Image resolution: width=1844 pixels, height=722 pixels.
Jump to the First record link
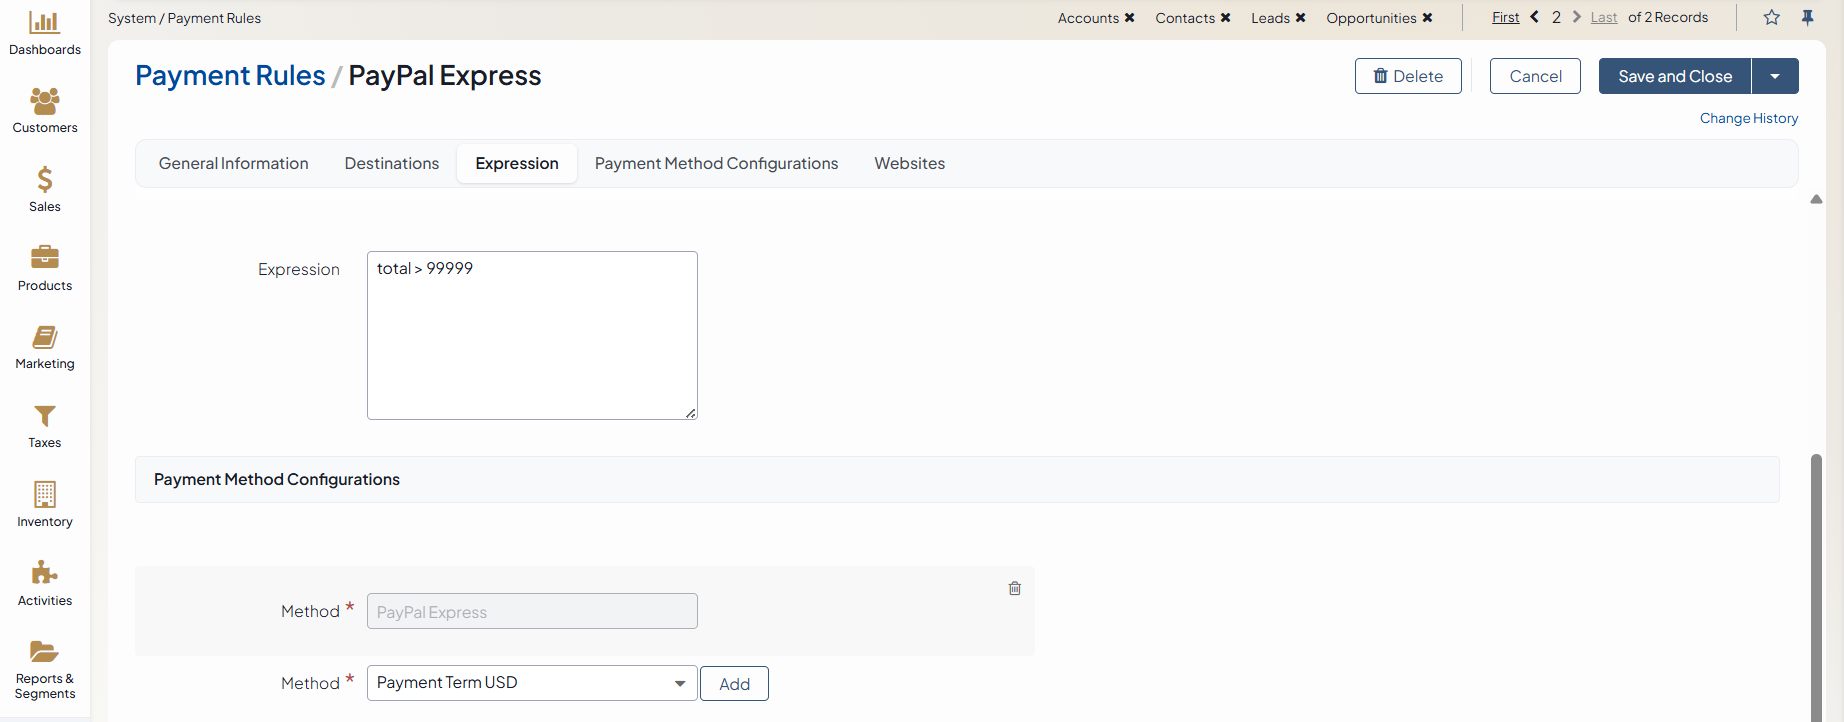point(1505,17)
